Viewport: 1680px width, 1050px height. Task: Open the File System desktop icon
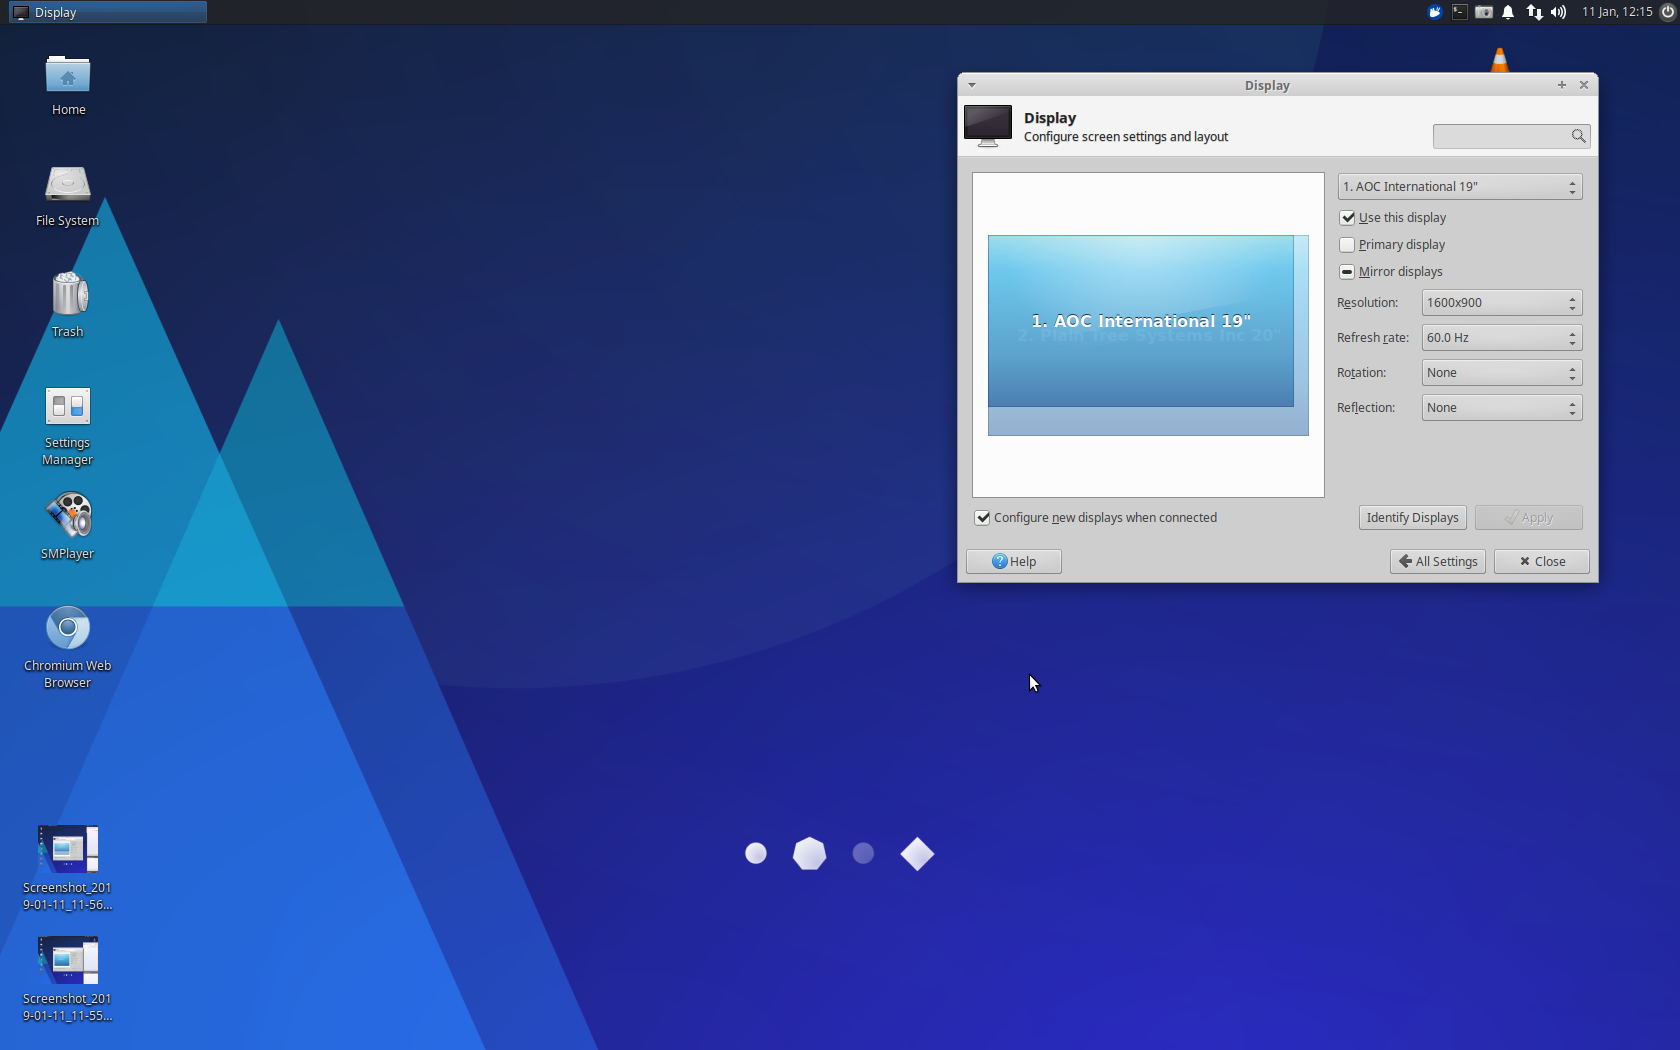pos(68,185)
